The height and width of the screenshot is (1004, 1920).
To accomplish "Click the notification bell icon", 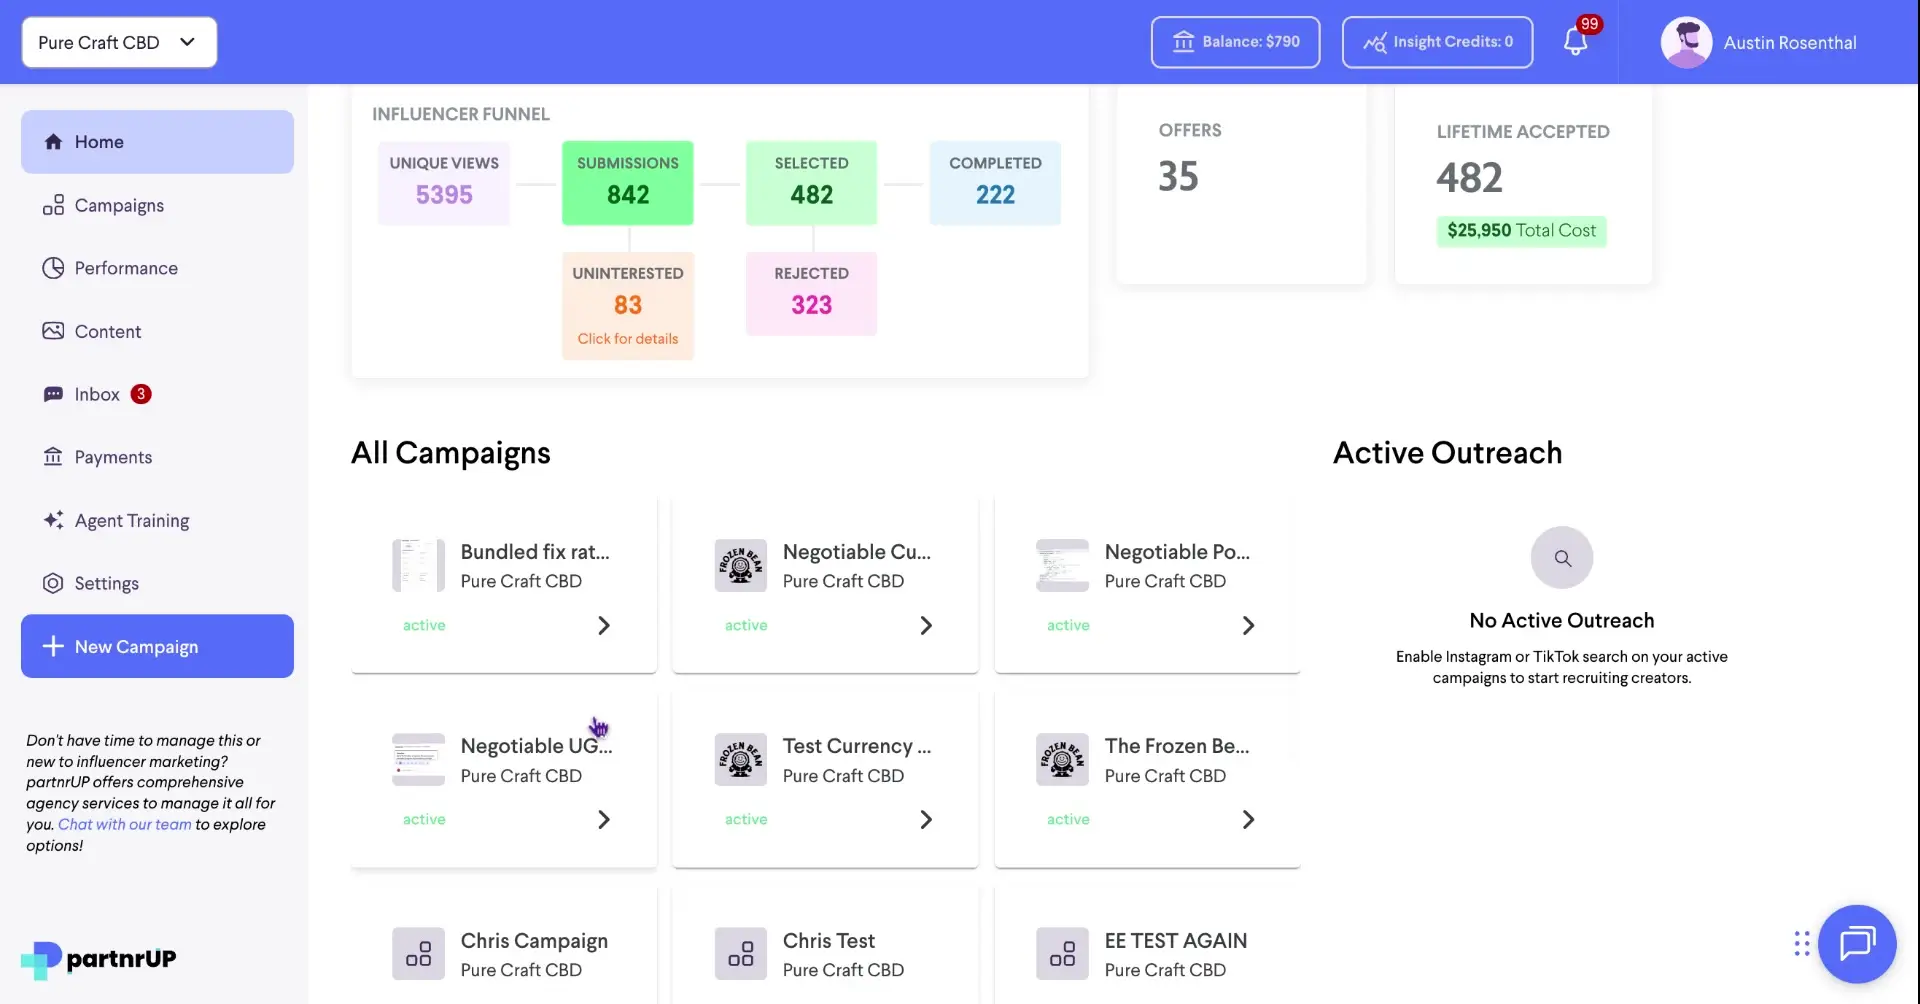I will tap(1577, 42).
